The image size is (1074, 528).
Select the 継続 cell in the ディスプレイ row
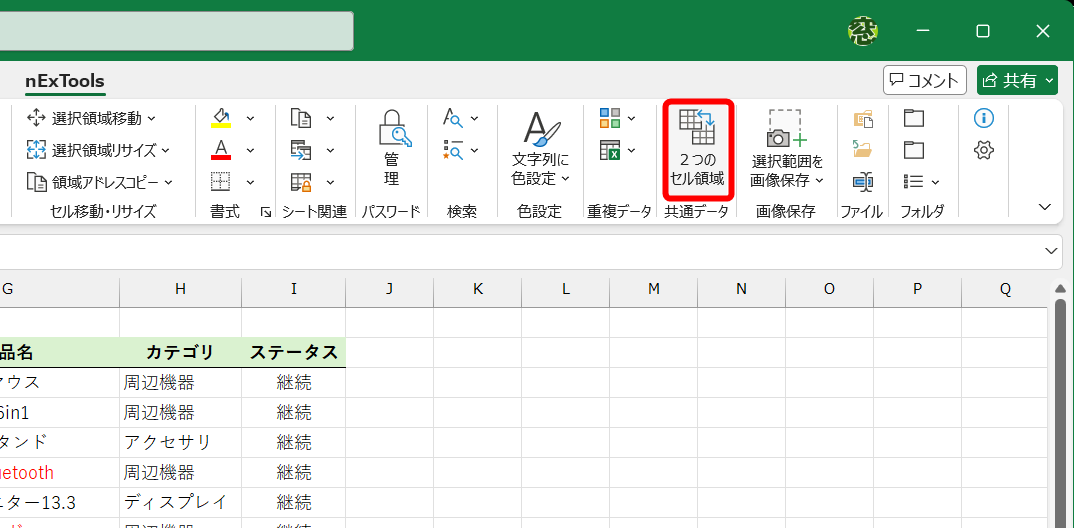click(293, 502)
